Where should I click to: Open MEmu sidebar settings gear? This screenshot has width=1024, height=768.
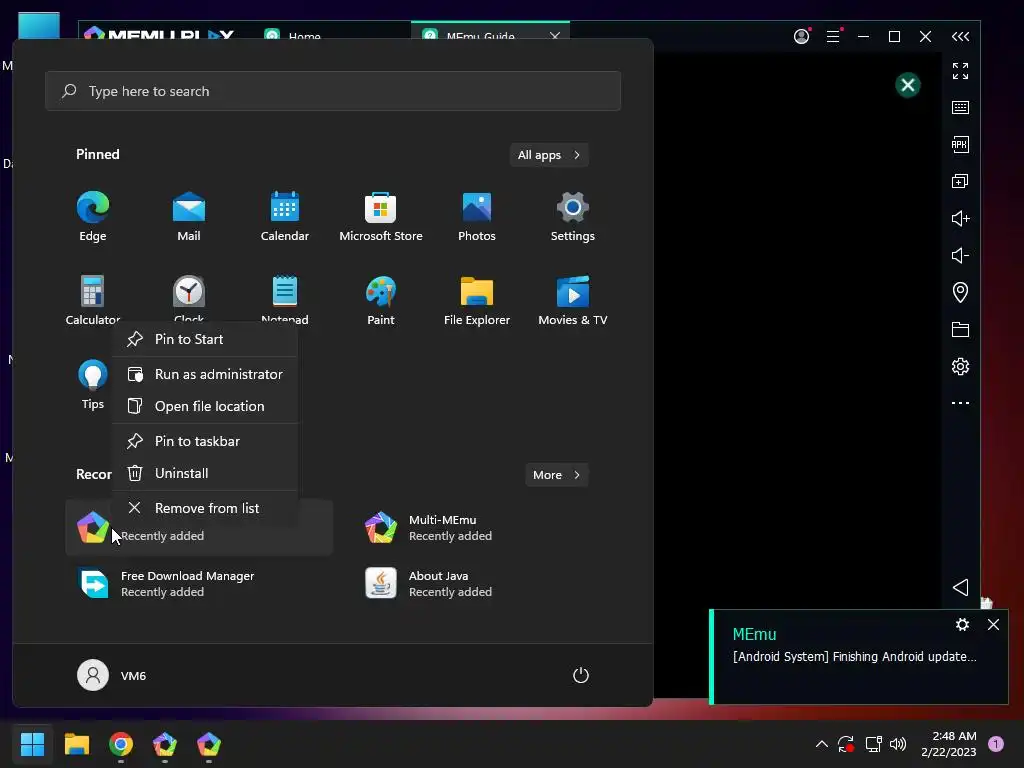(960, 366)
